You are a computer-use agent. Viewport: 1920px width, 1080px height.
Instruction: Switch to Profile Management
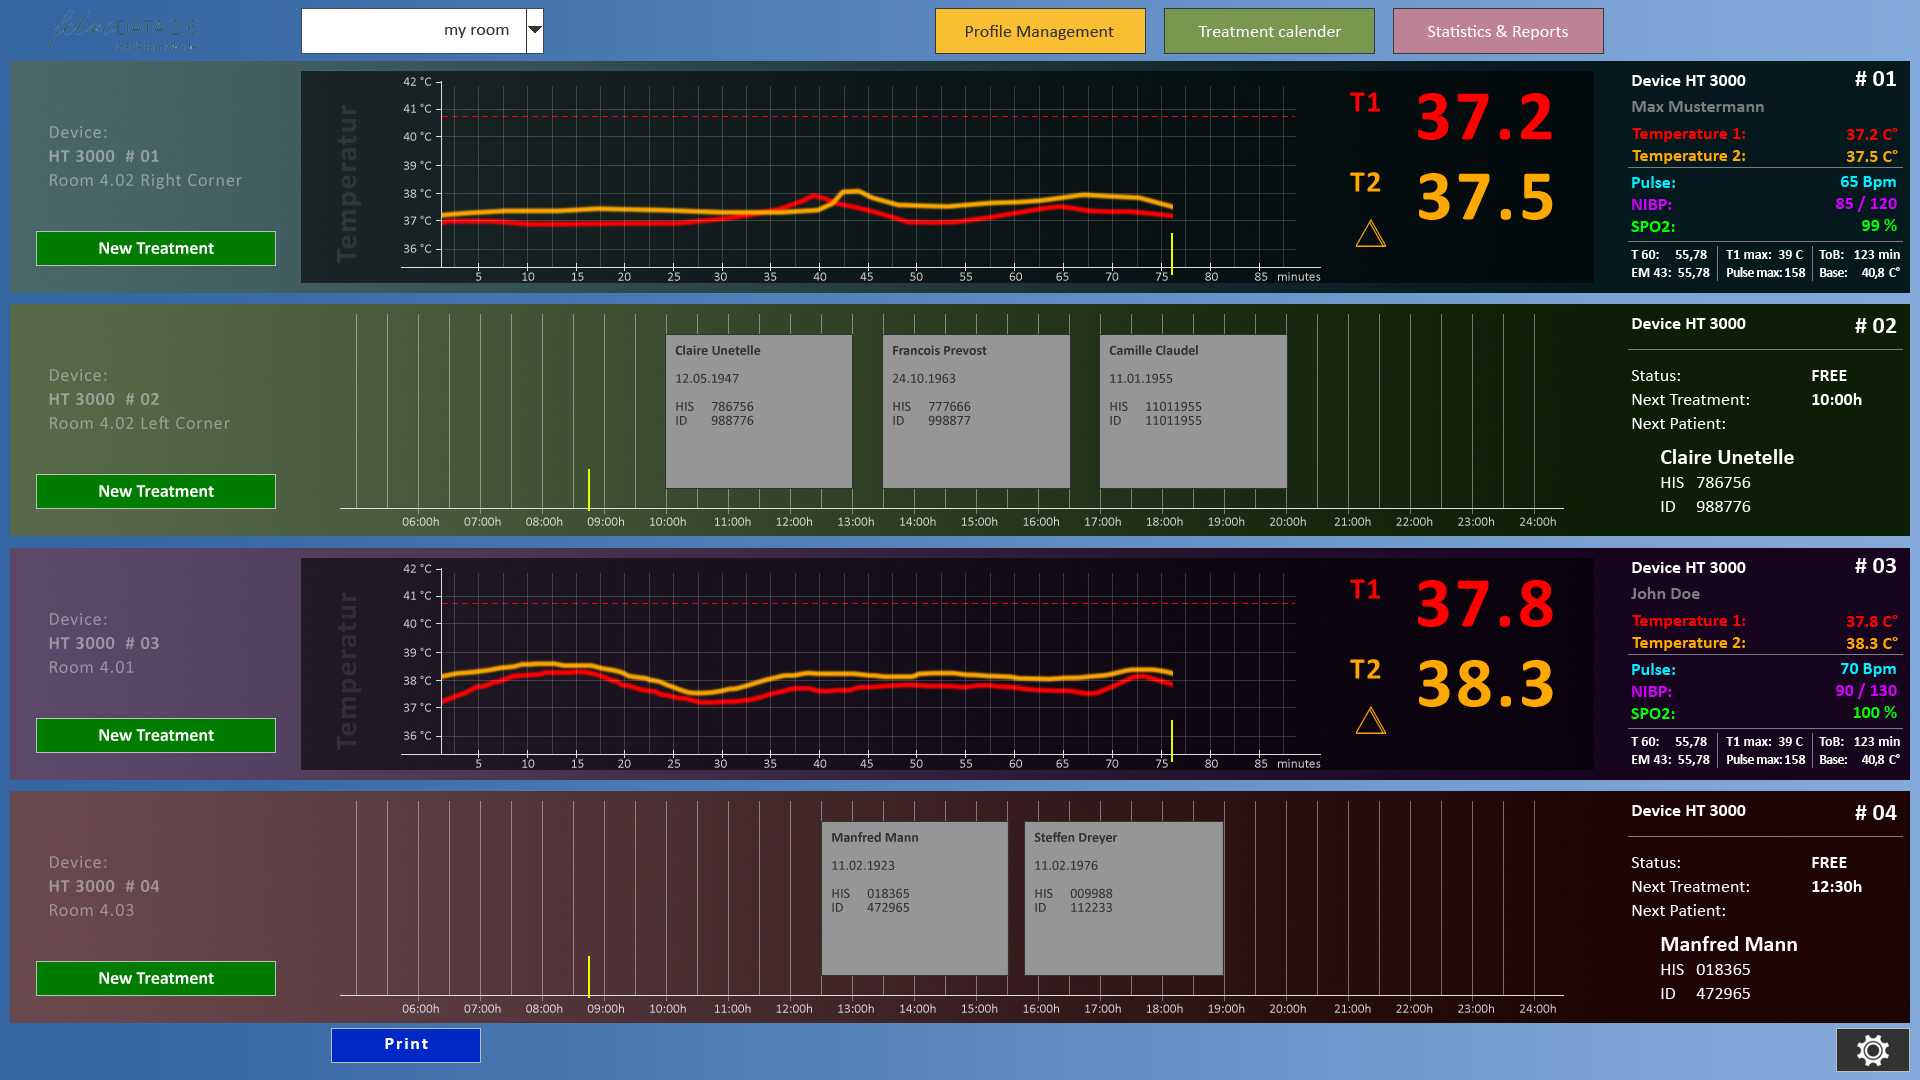[1040, 31]
